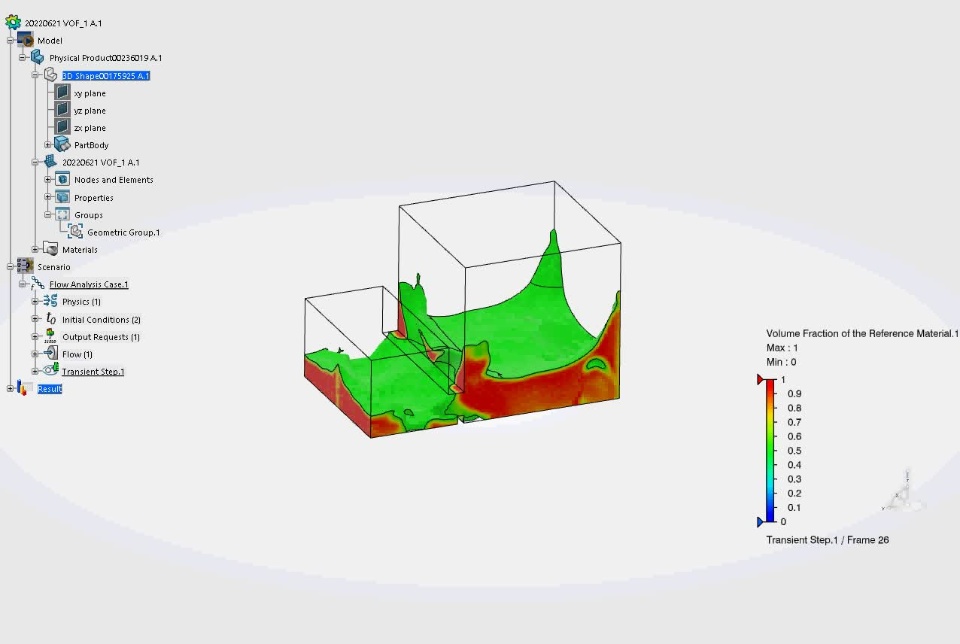Image resolution: width=960 pixels, height=644 pixels.
Task: Click the PartBody icon
Action: tap(62, 144)
